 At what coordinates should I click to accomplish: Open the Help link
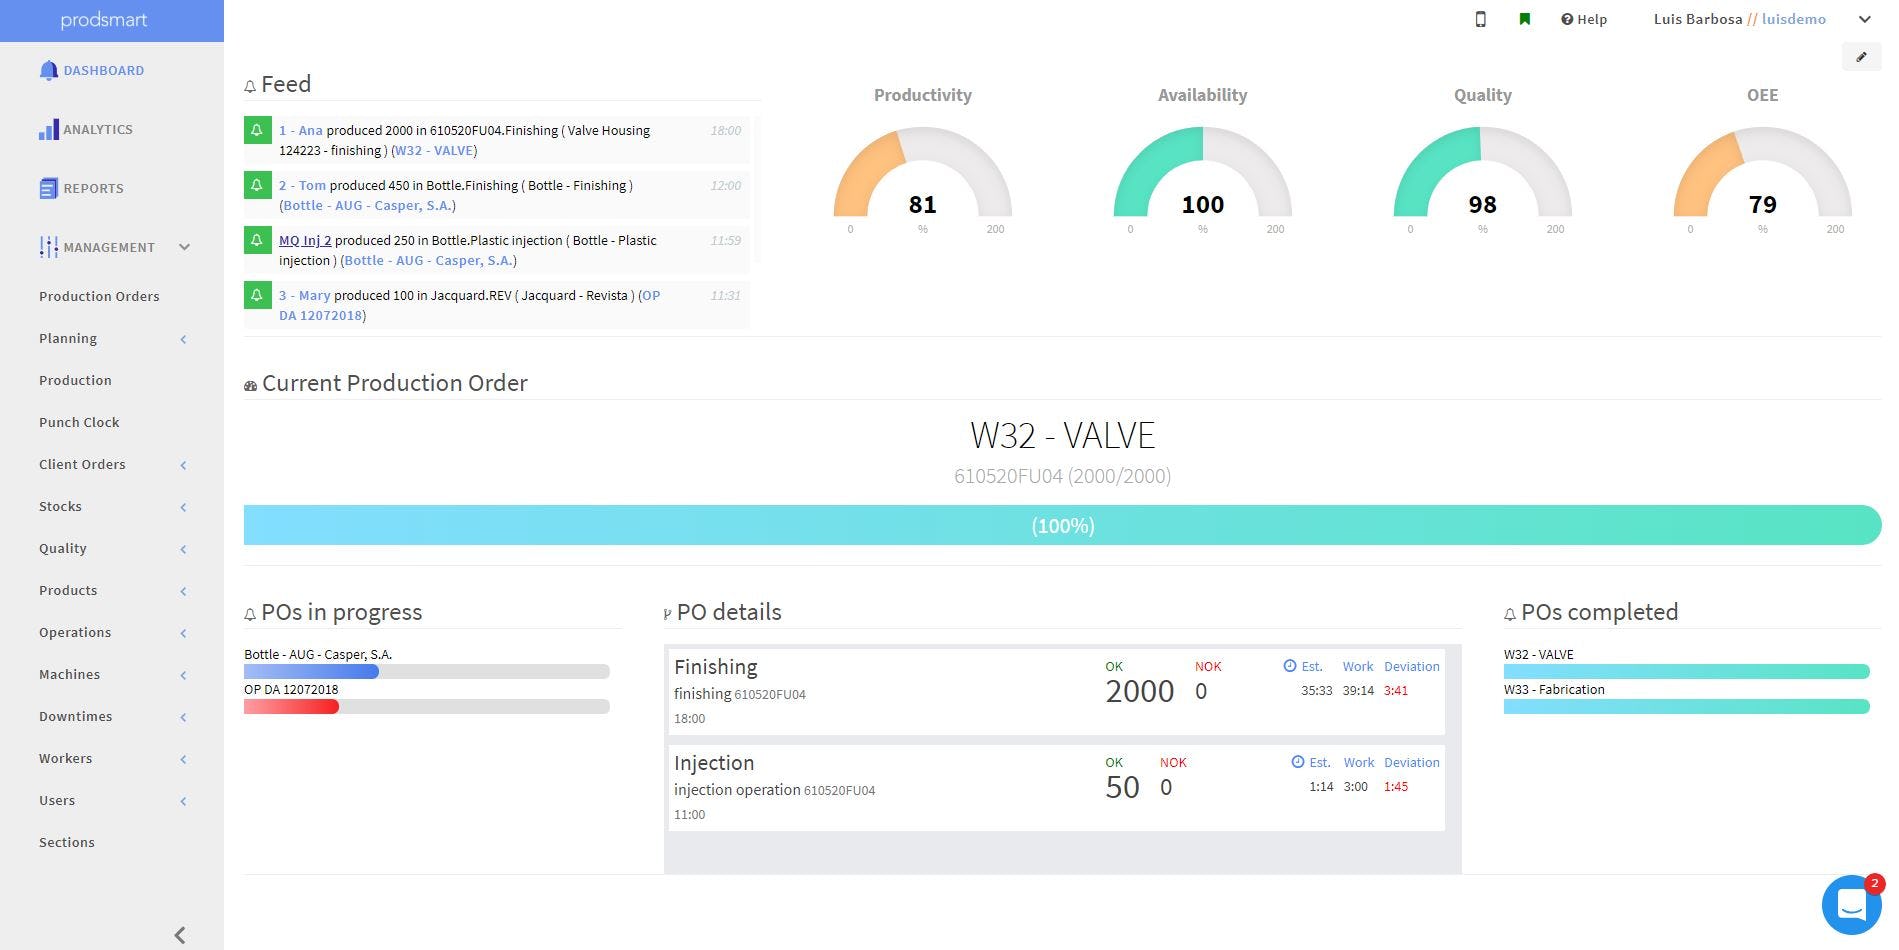pos(1584,19)
